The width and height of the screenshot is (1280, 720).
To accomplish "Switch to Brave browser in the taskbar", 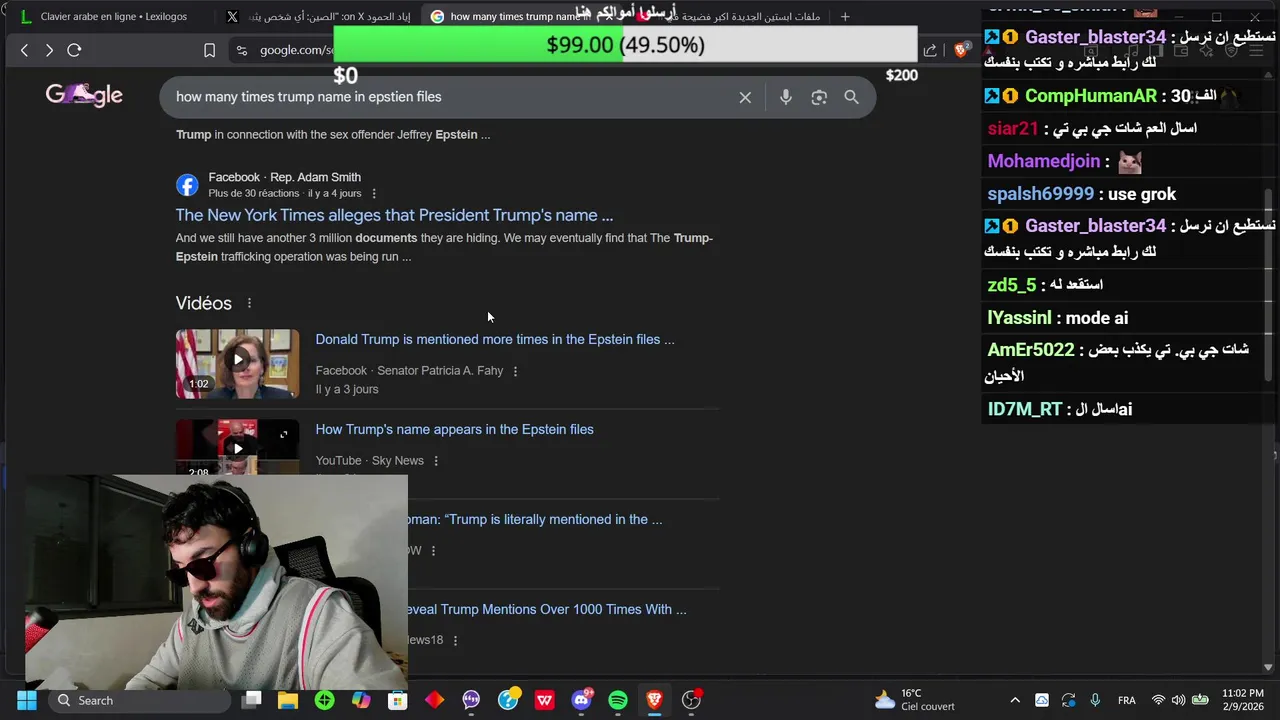I will pyautogui.click(x=654, y=700).
